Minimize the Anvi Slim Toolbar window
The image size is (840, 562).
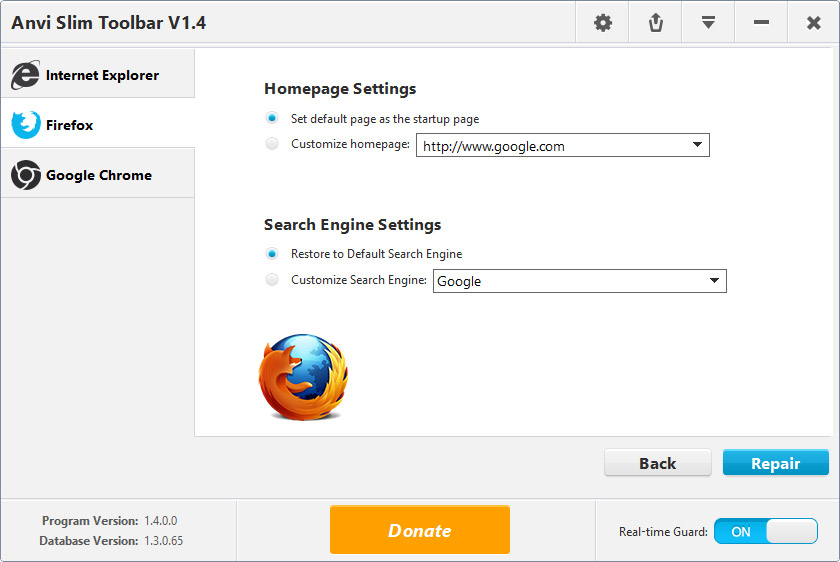761,23
